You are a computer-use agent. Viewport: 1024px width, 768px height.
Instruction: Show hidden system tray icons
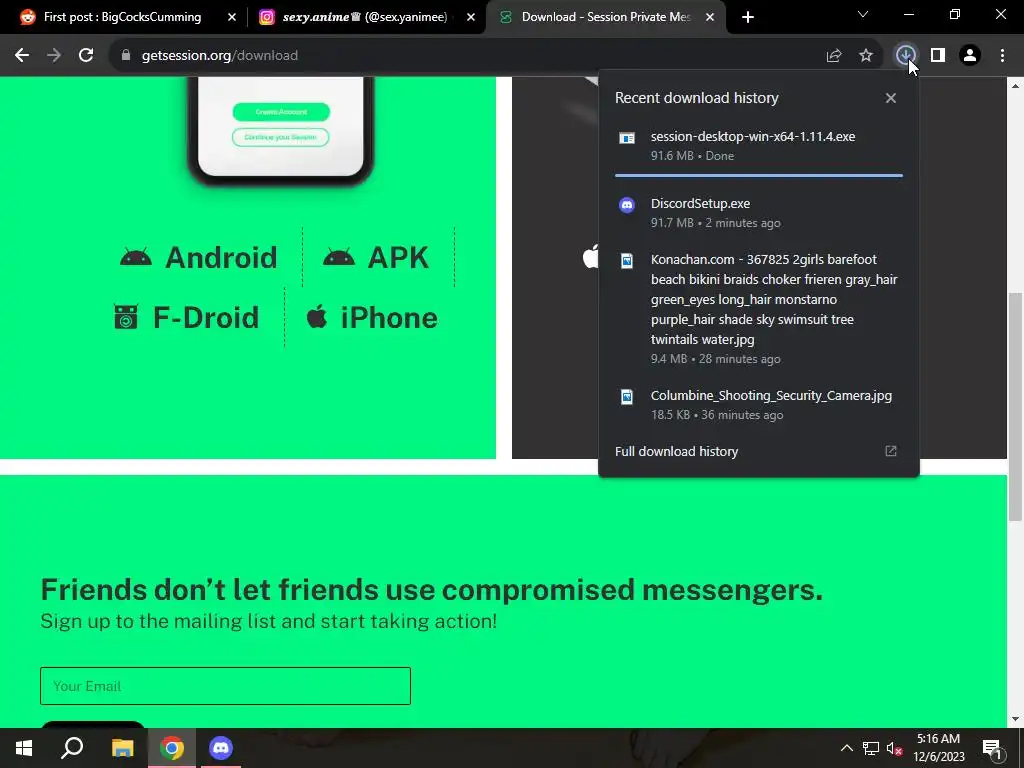tap(846, 748)
